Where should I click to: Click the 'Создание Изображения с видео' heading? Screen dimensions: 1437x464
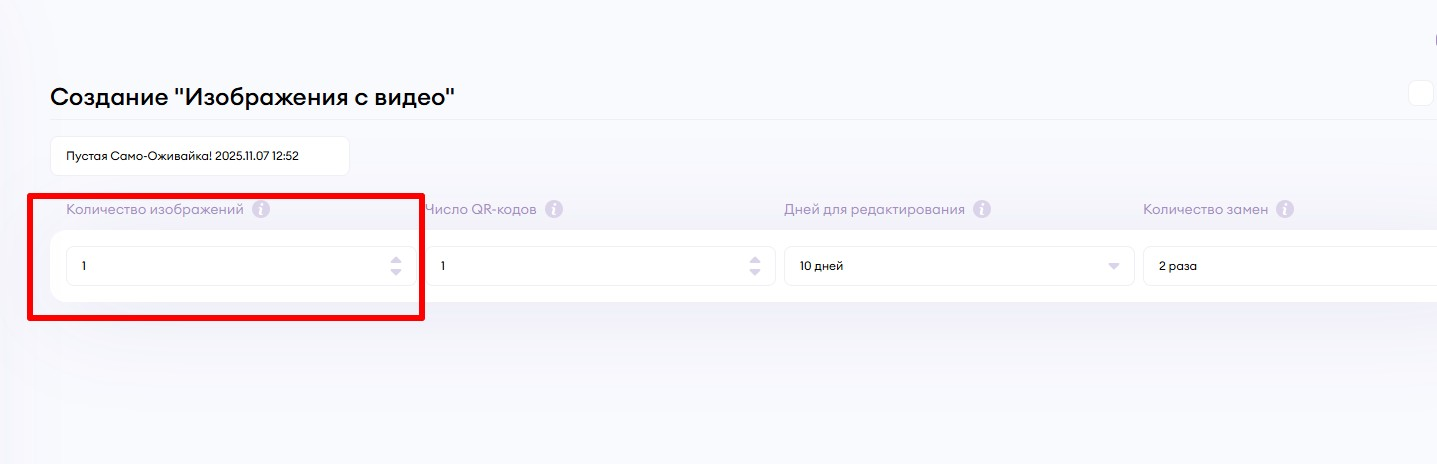coord(252,97)
